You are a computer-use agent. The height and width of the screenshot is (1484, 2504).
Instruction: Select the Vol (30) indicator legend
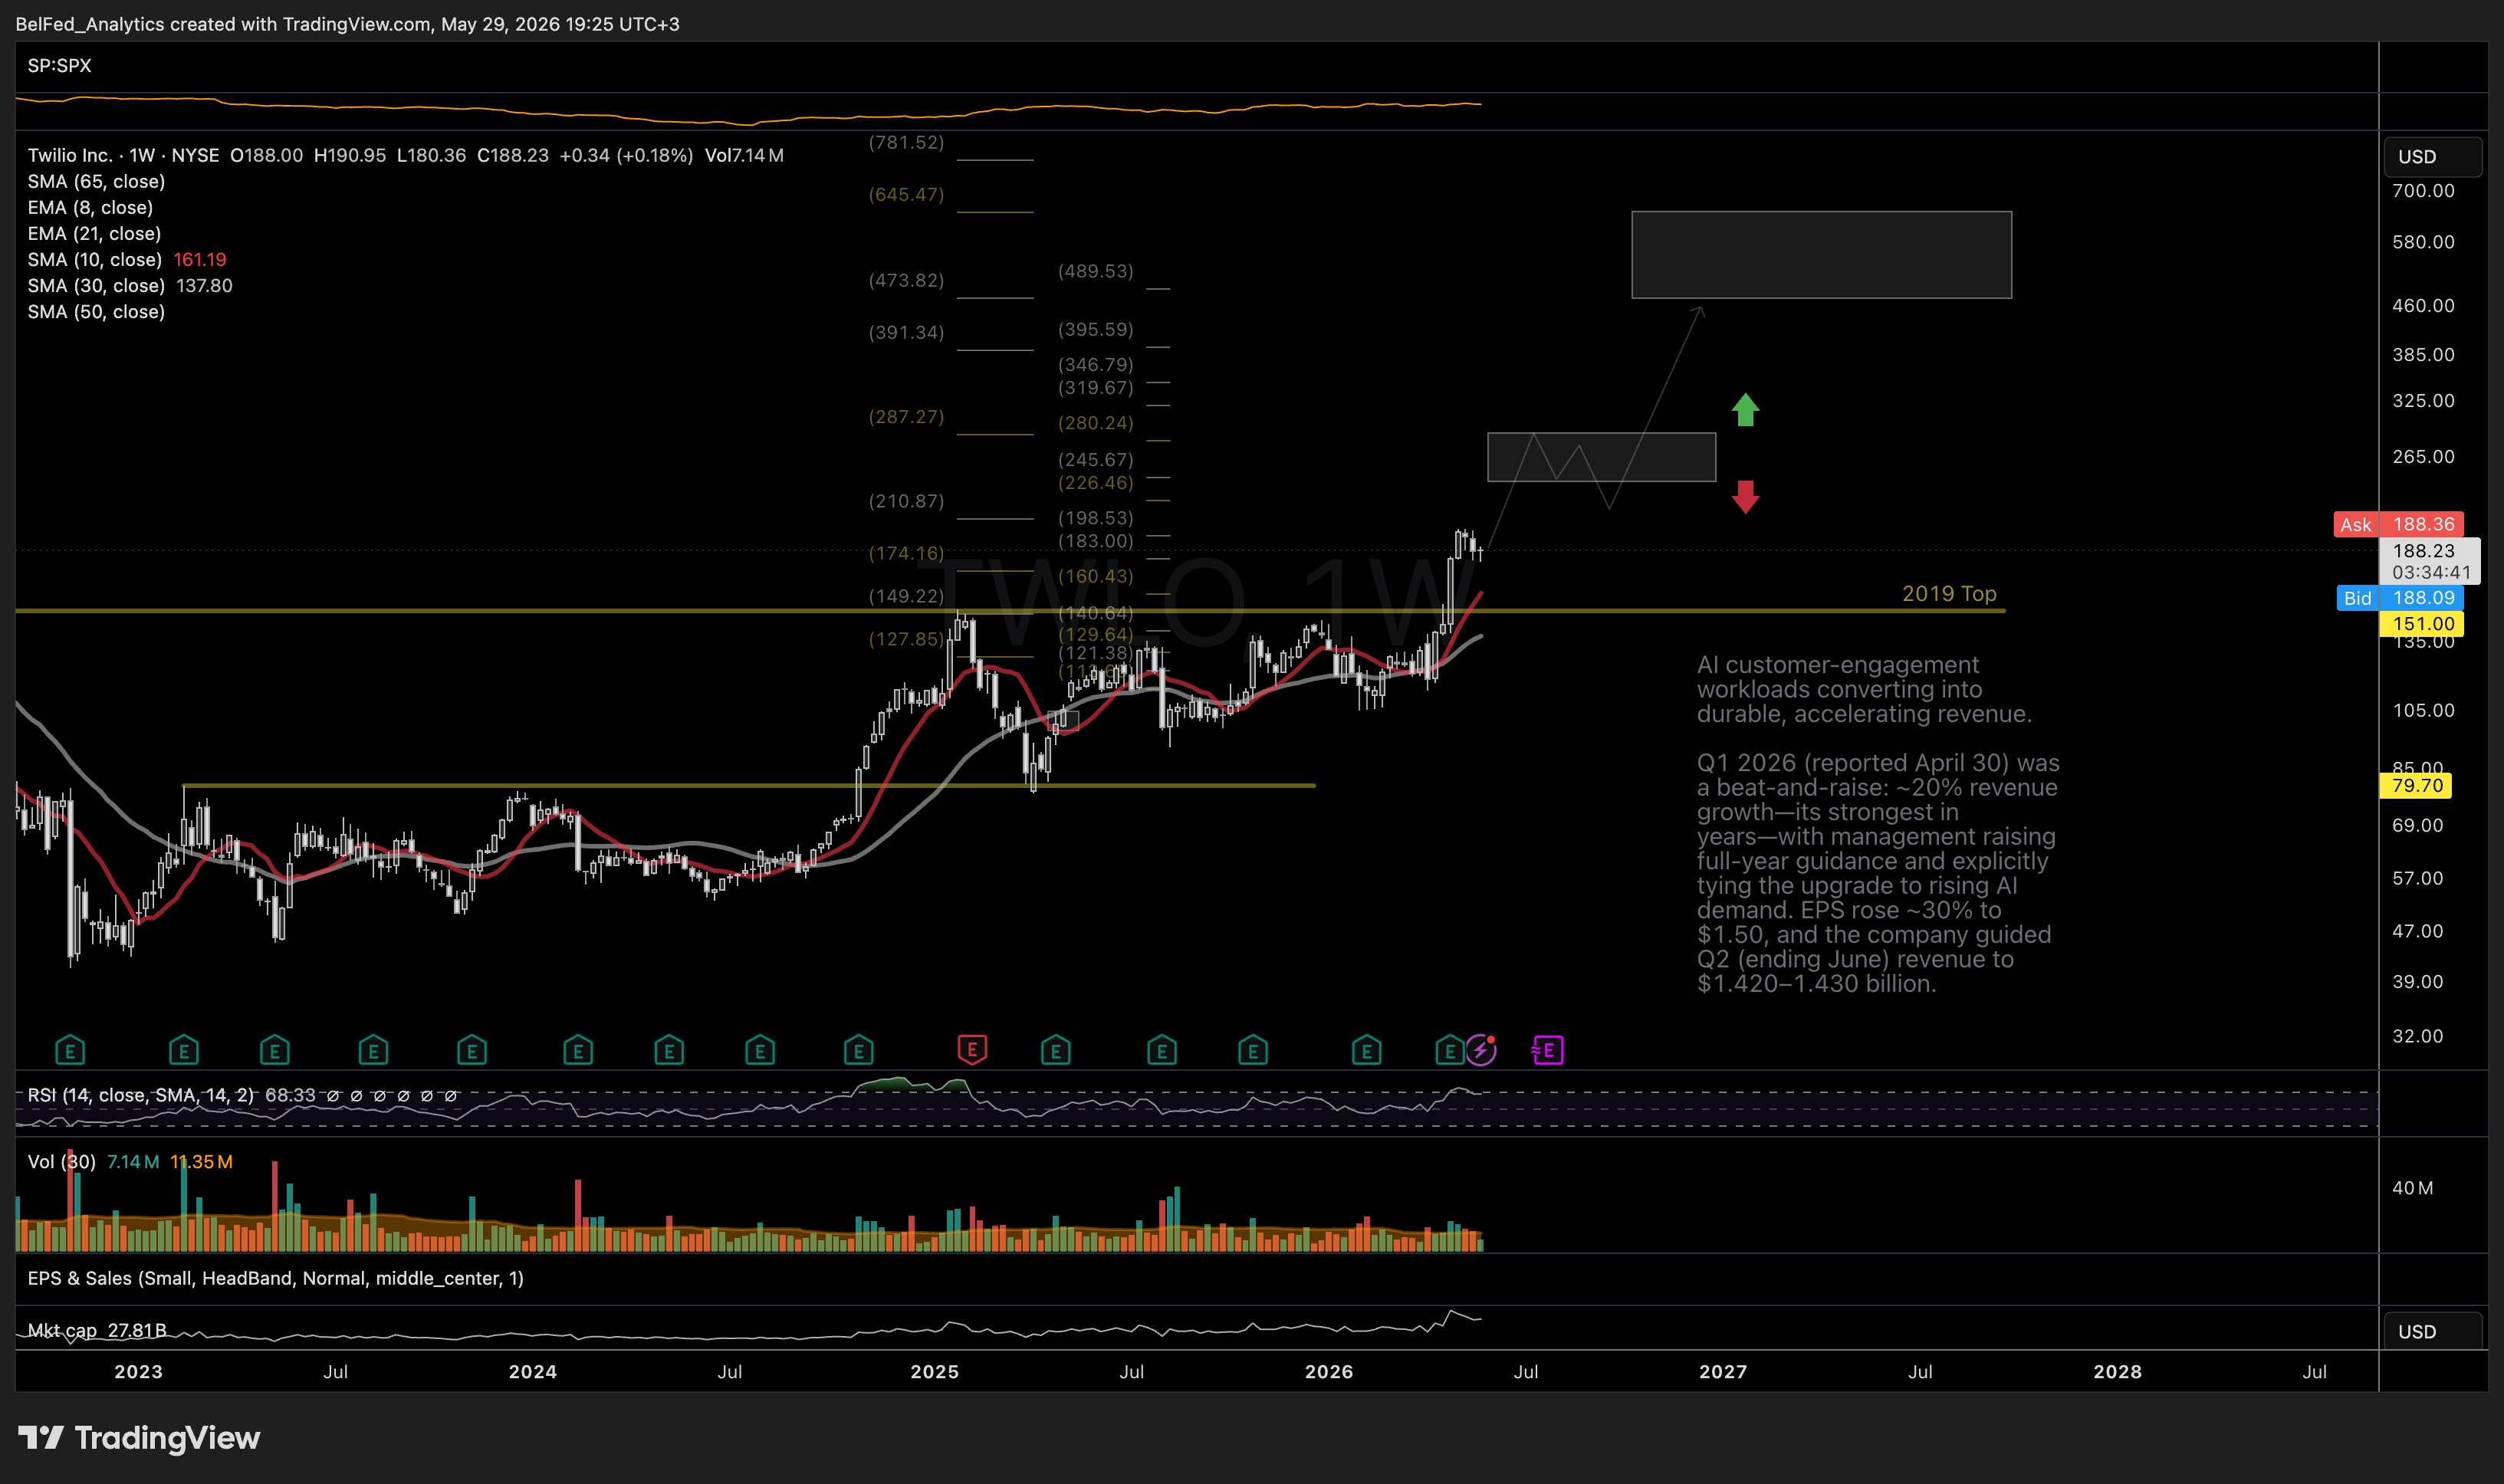click(61, 1162)
